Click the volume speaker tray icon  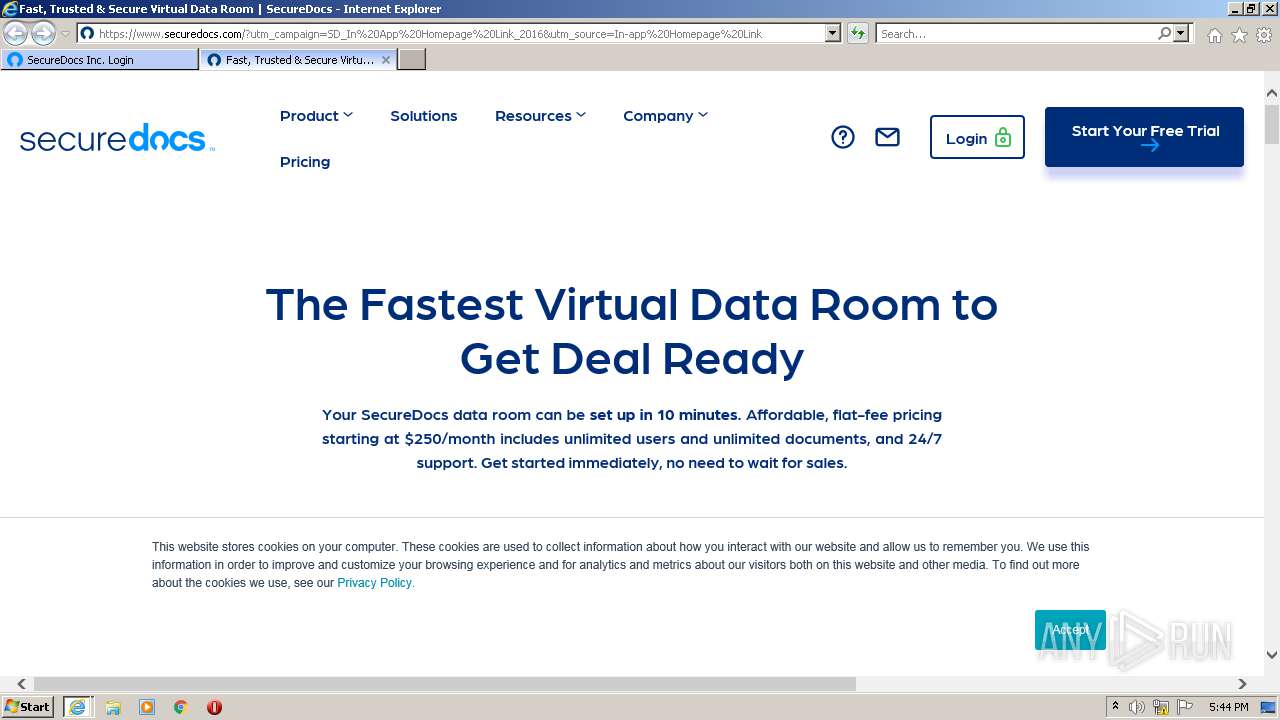tap(1137, 707)
